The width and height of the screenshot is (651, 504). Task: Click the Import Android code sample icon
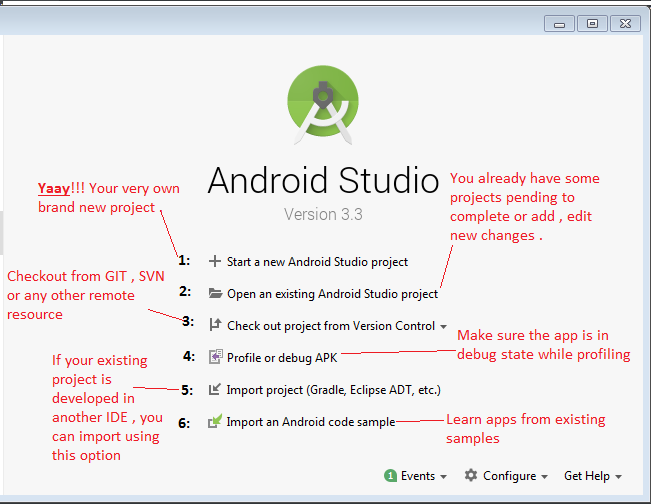click(x=215, y=421)
